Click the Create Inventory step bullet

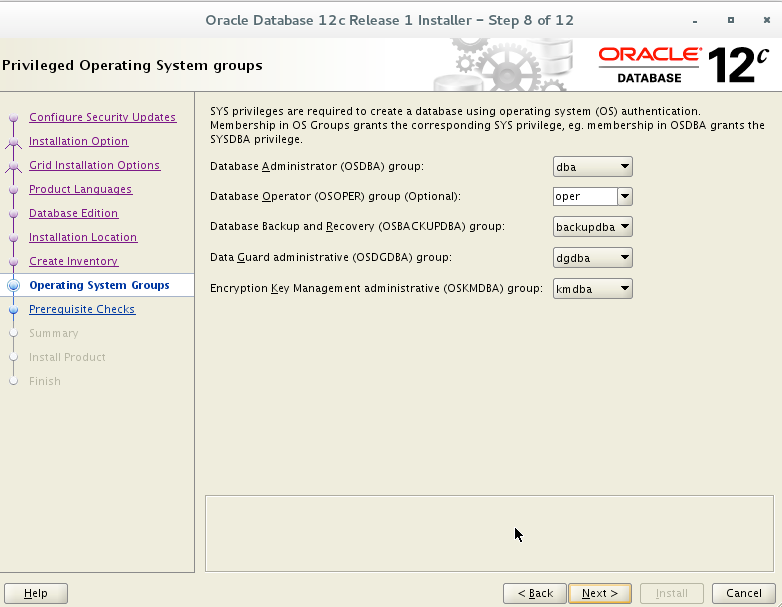tap(13, 261)
